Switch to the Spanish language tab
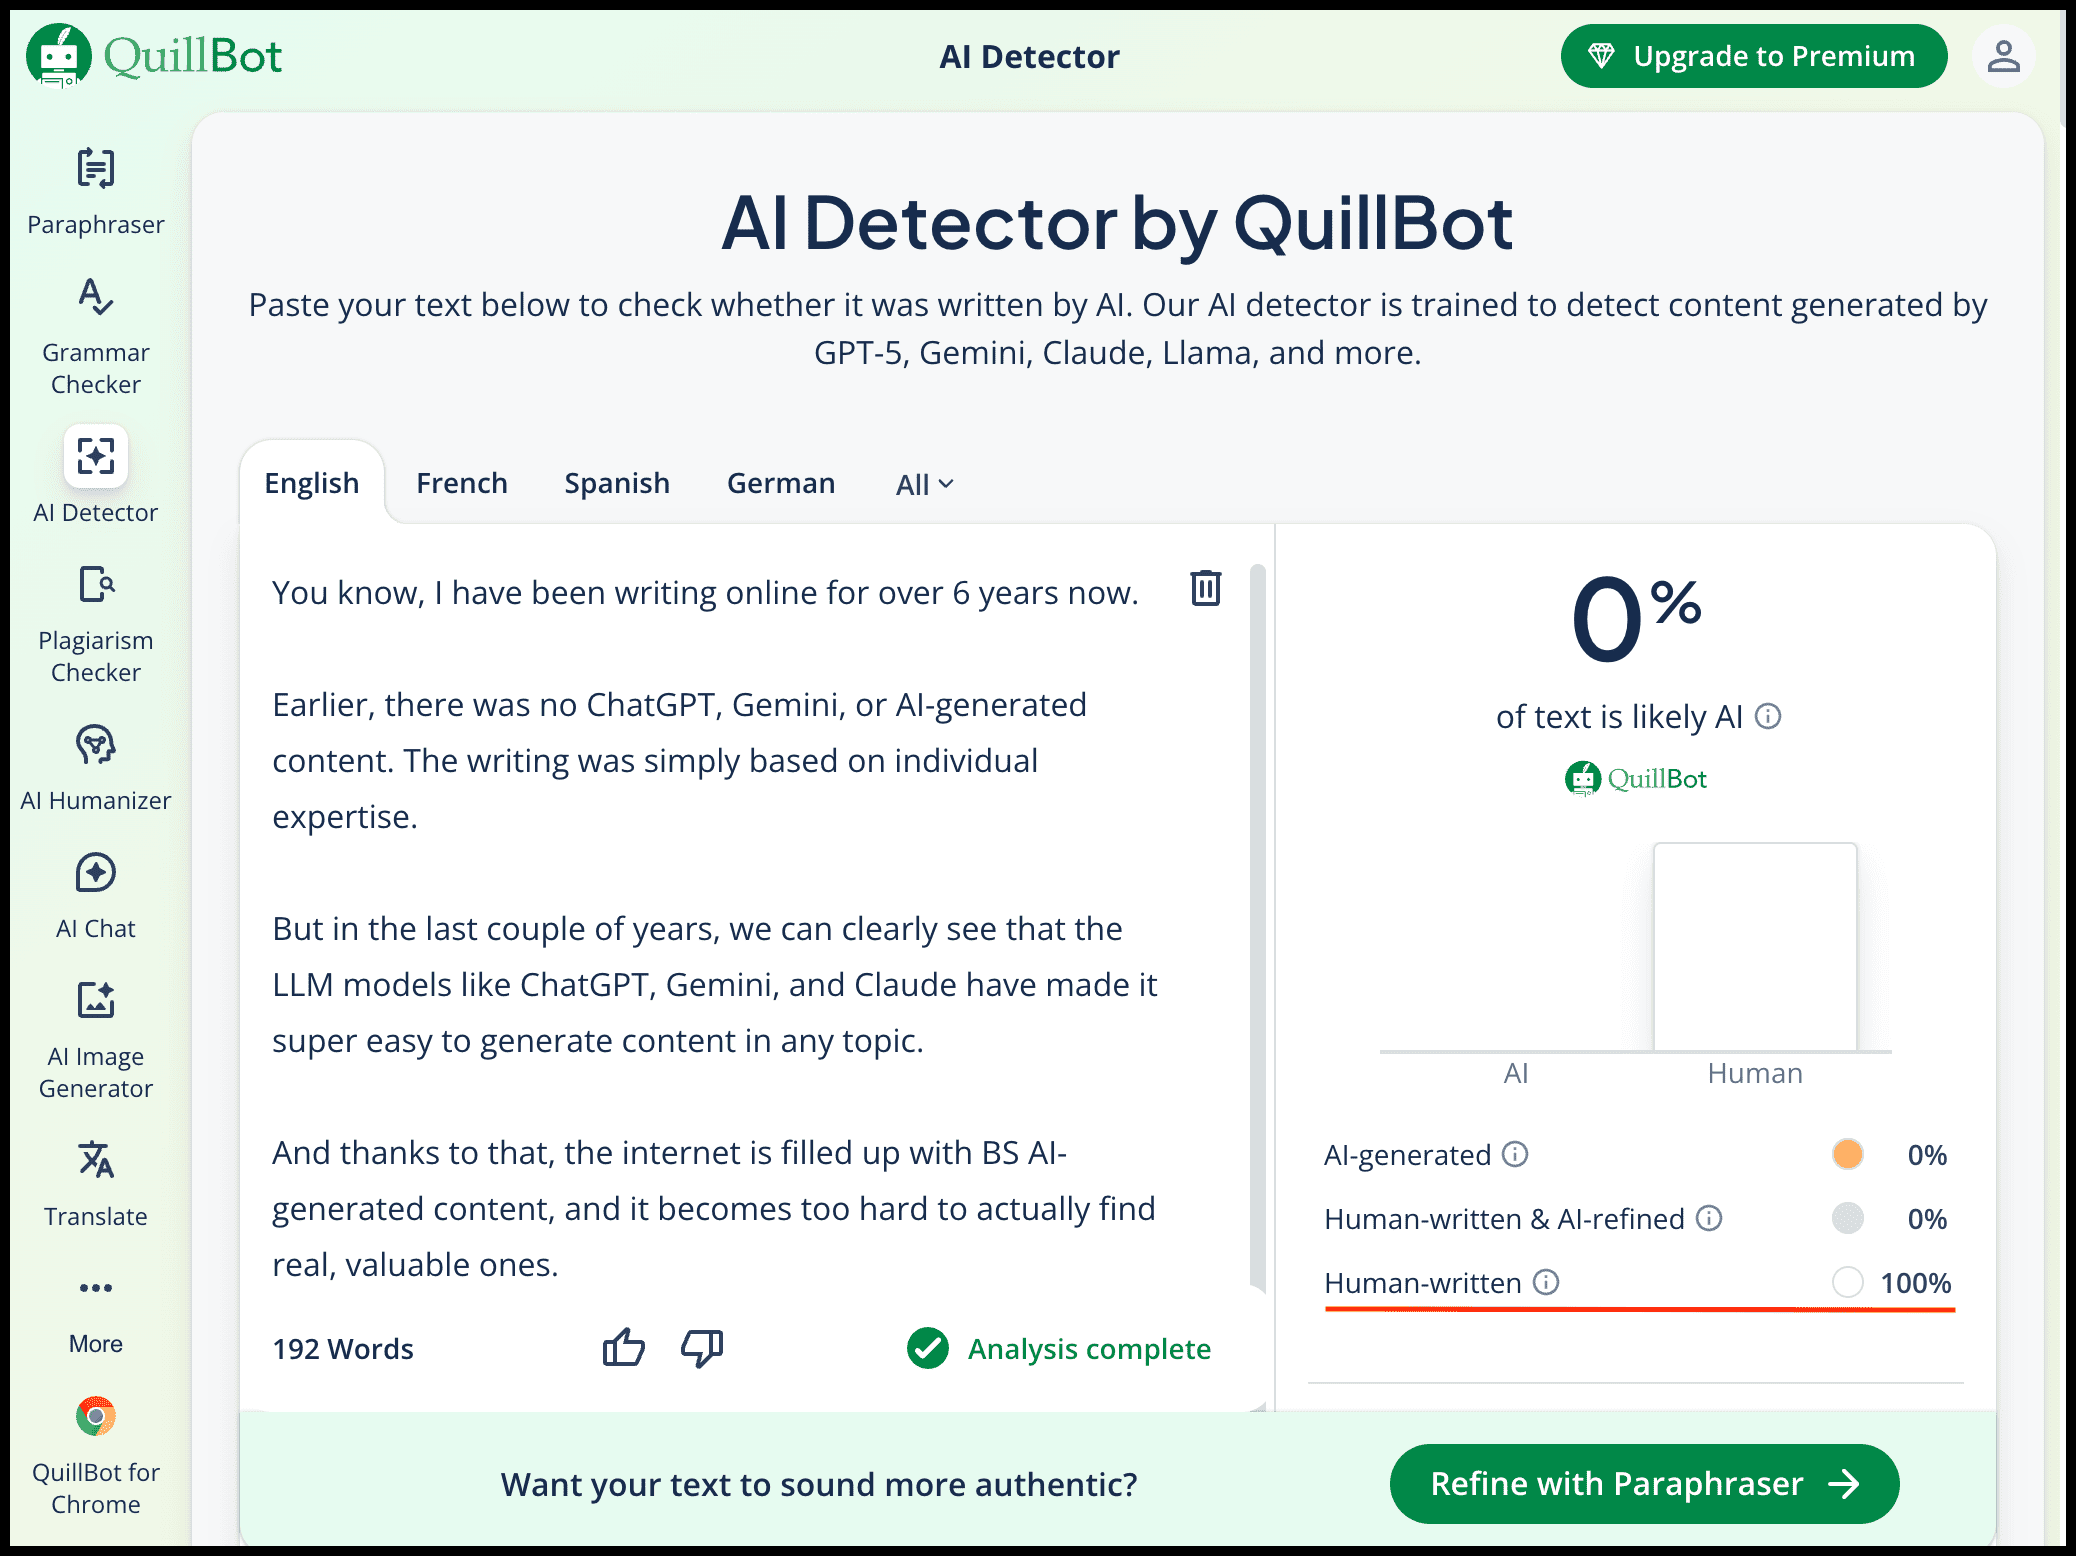 617,483
